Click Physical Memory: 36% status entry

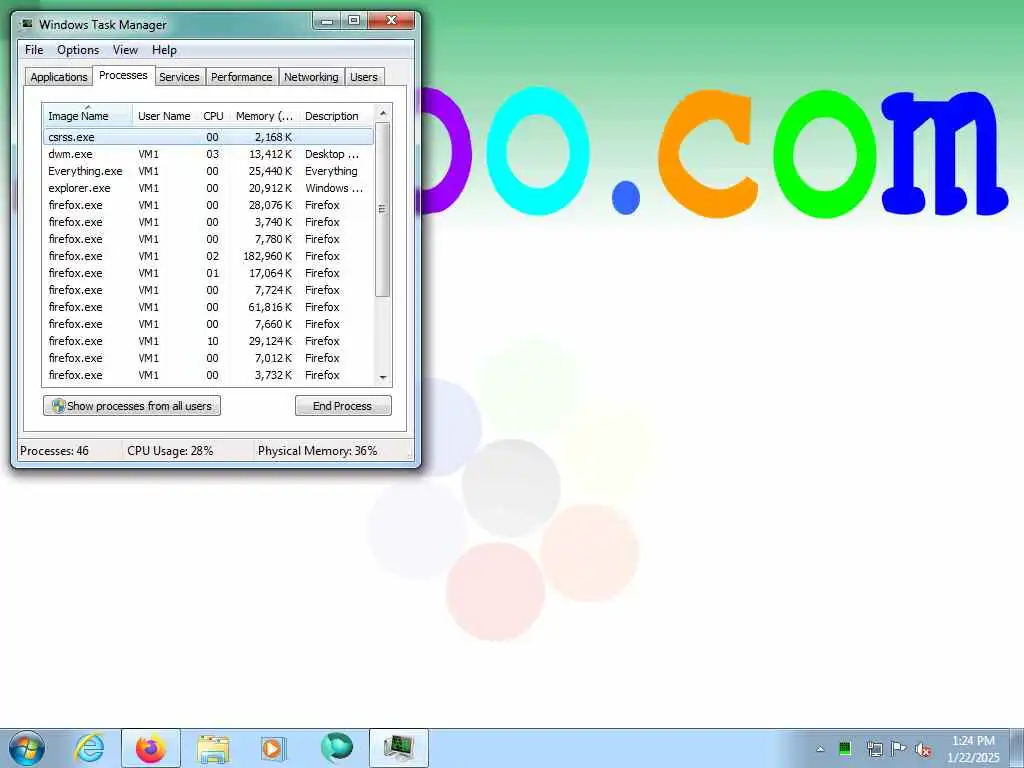[x=317, y=451]
